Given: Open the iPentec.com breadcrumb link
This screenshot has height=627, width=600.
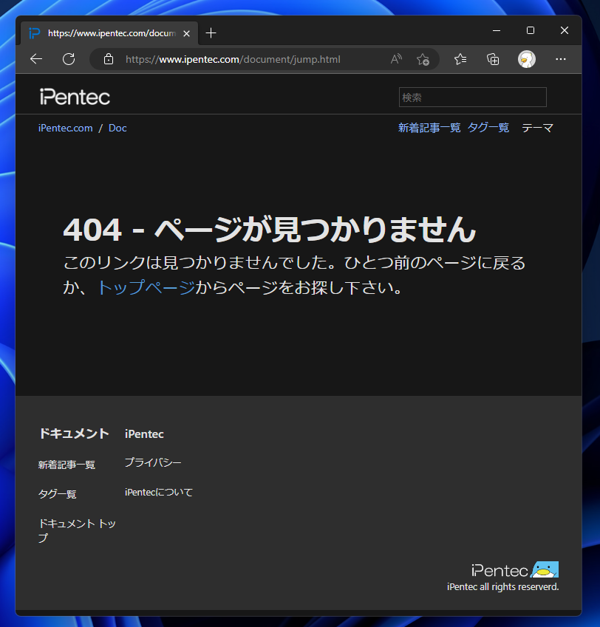Looking at the screenshot, I should [65, 128].
